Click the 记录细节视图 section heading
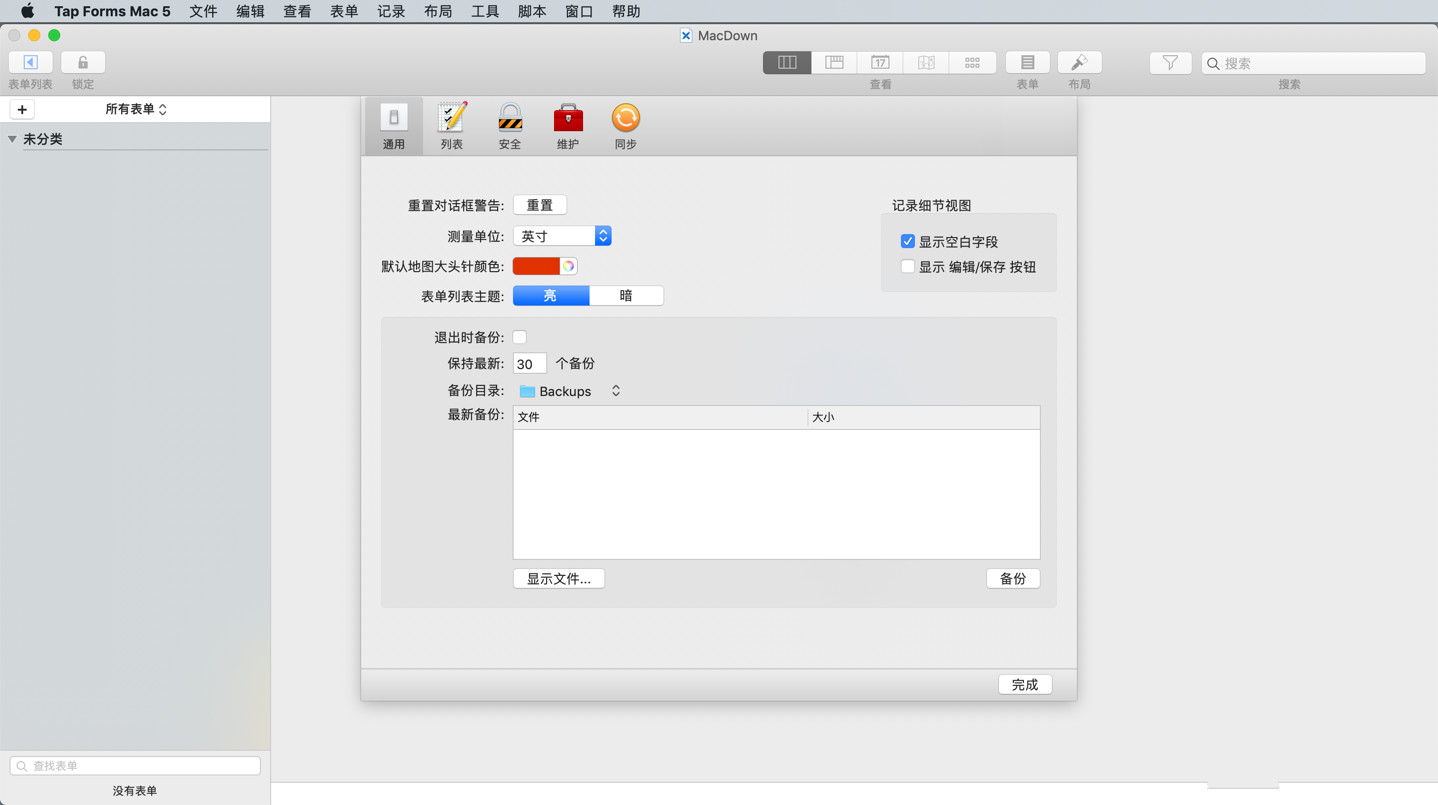 coord(932,205)
